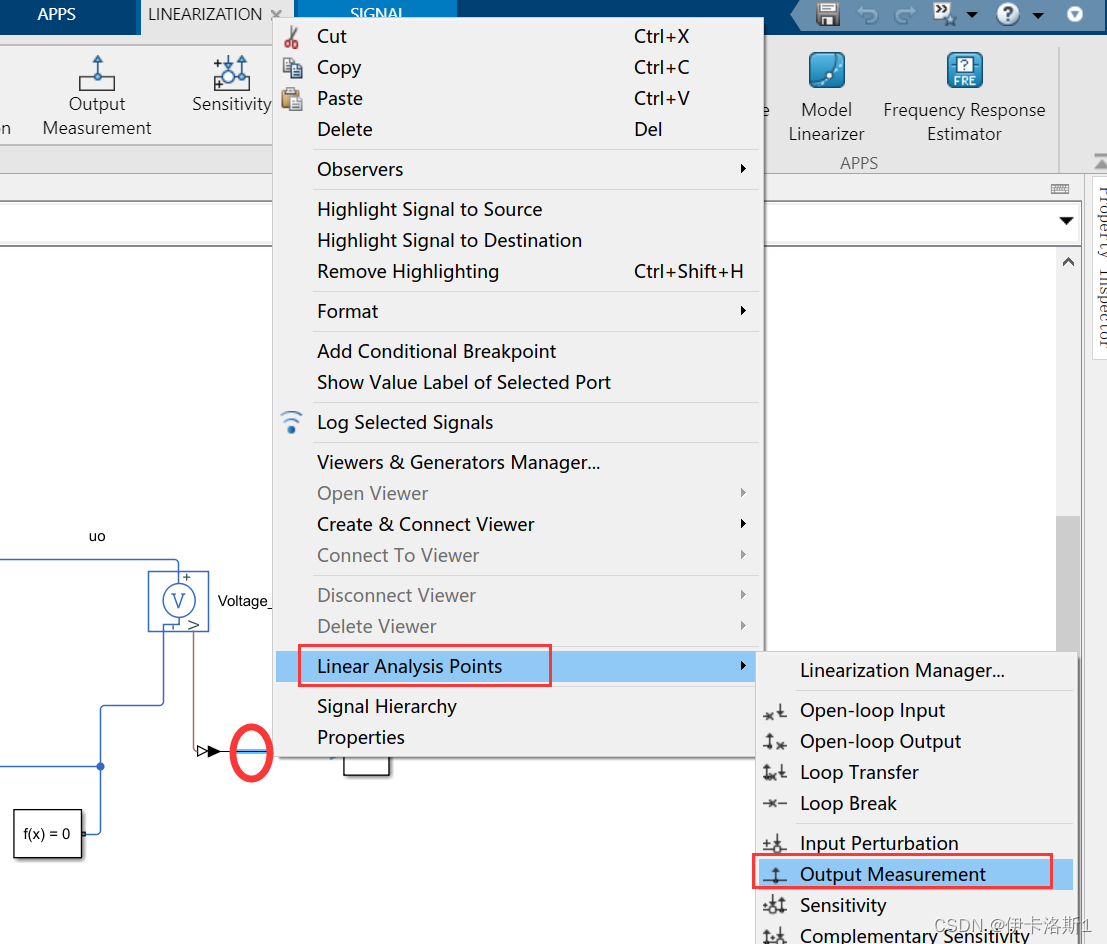Open Linearization Manager from submenu
This screenshot has height=944, width=1107.
(x=916, y=671)
